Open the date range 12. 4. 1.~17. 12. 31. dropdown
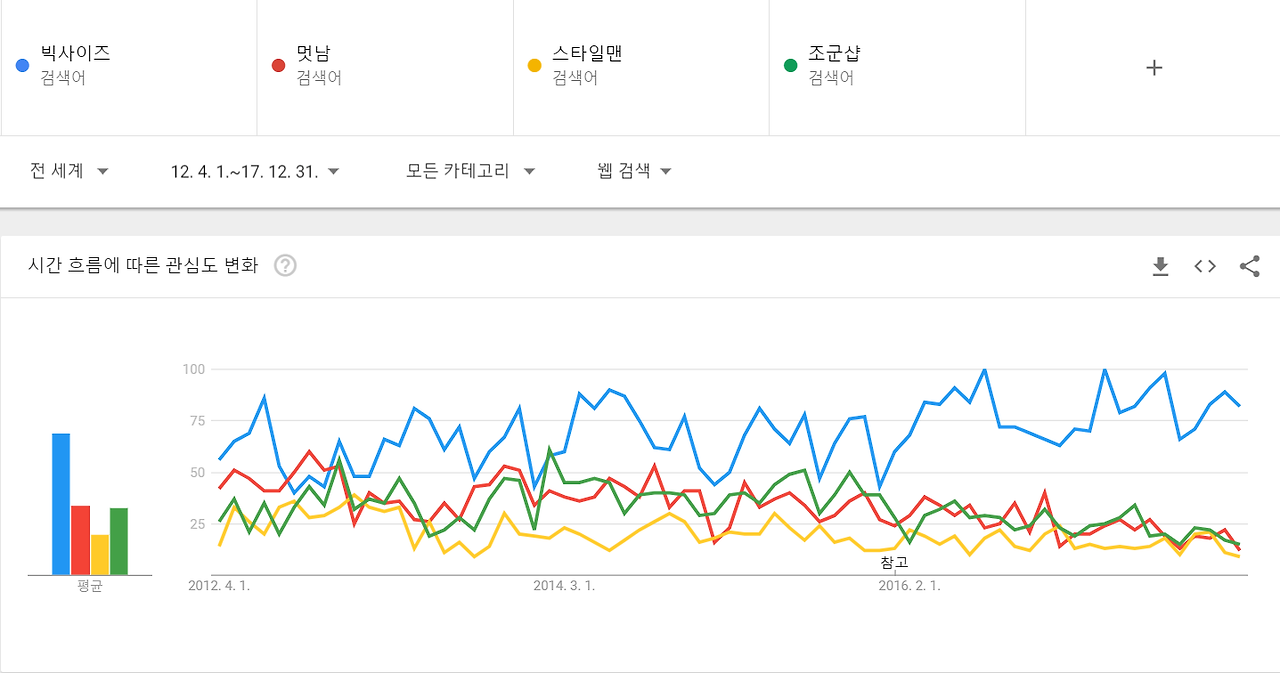The image size is (1280, 673). click(x=255, y=171)
